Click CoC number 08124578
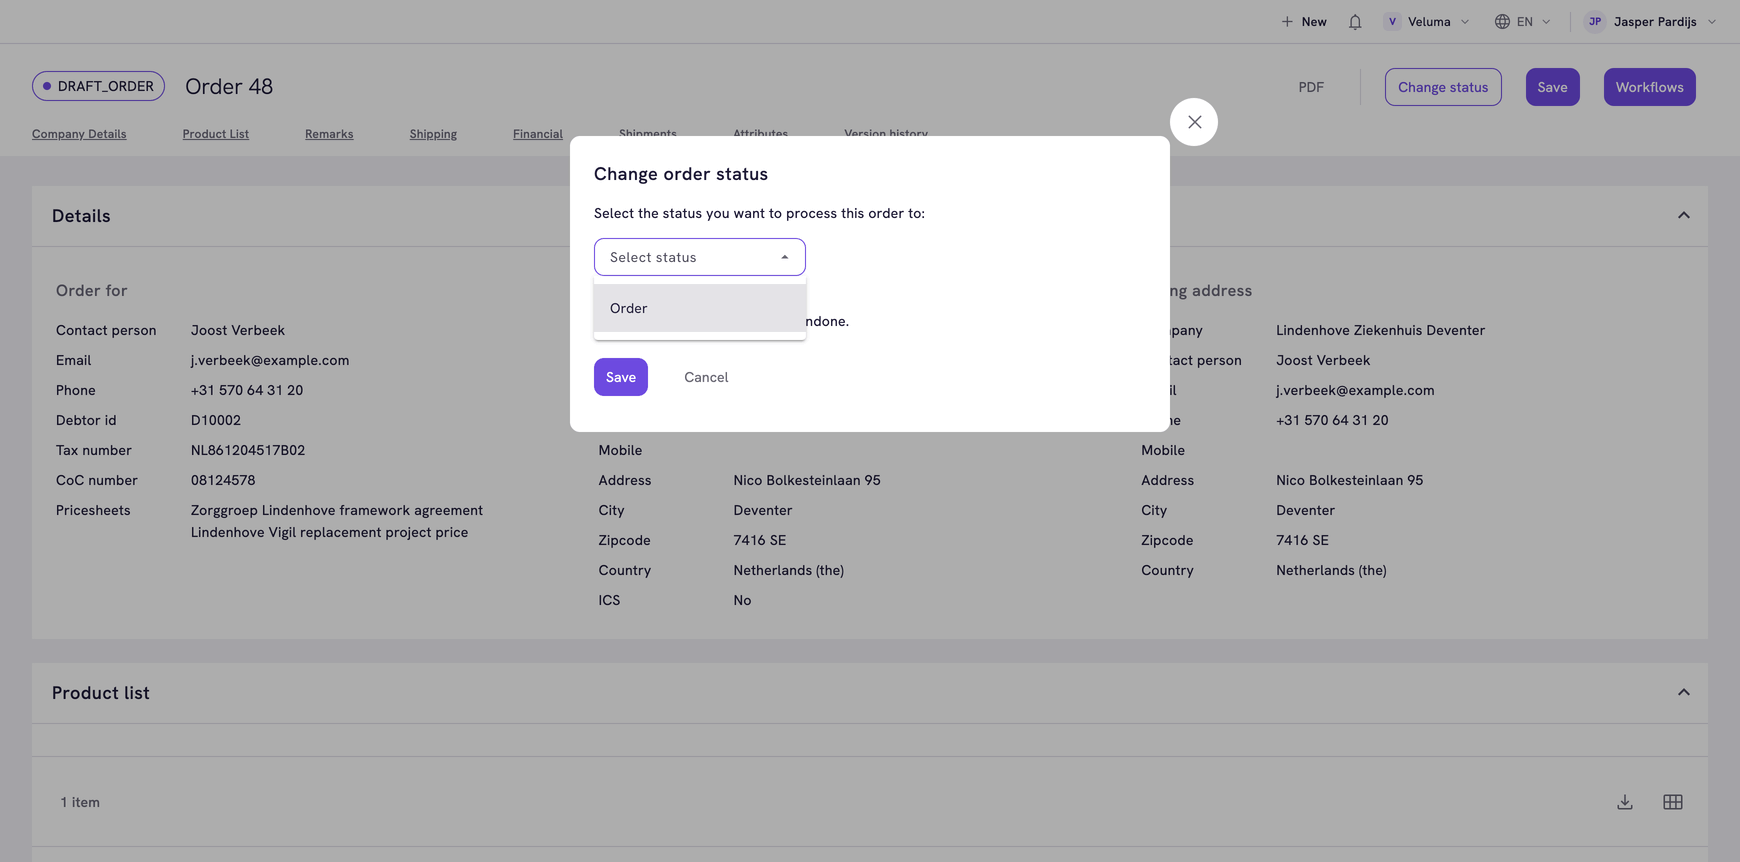This screenshot has width=1740, height=862. (223, 480)
